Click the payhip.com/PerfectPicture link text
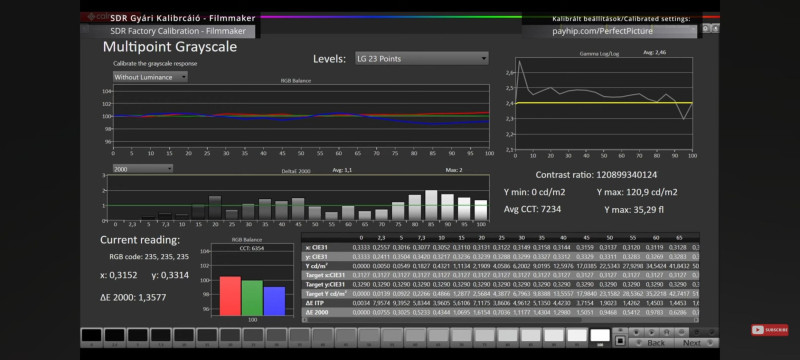The width and height of the screenshot is (800, 360). 602,31
